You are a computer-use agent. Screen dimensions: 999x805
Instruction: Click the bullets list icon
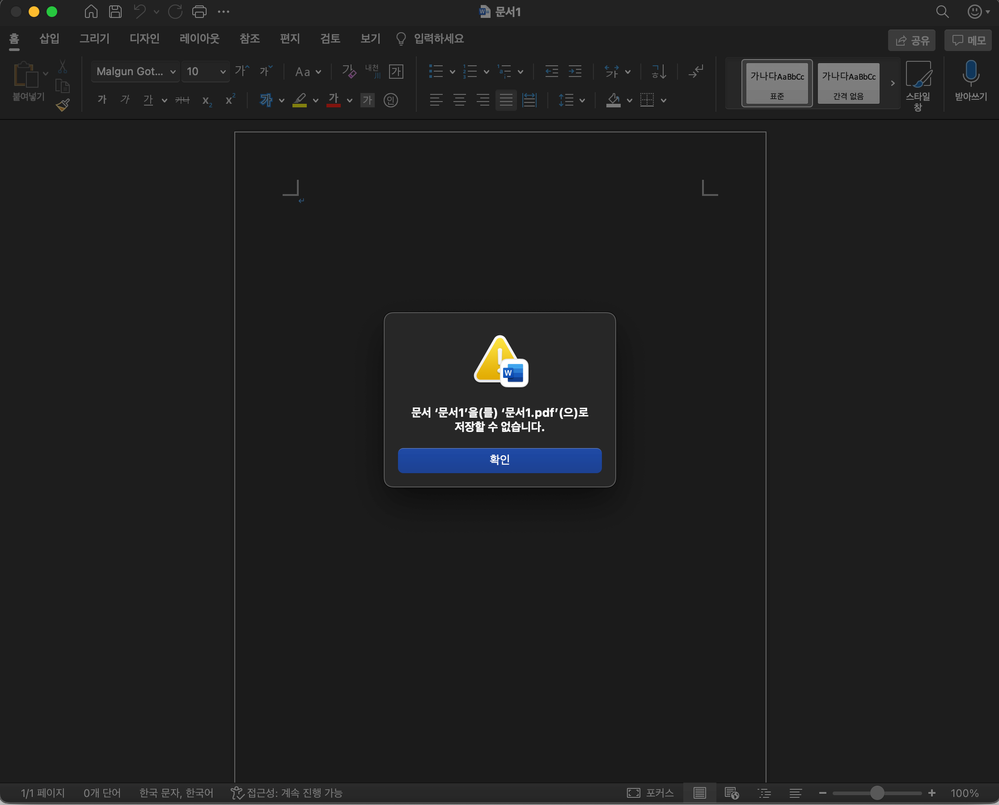click(436, 71)
